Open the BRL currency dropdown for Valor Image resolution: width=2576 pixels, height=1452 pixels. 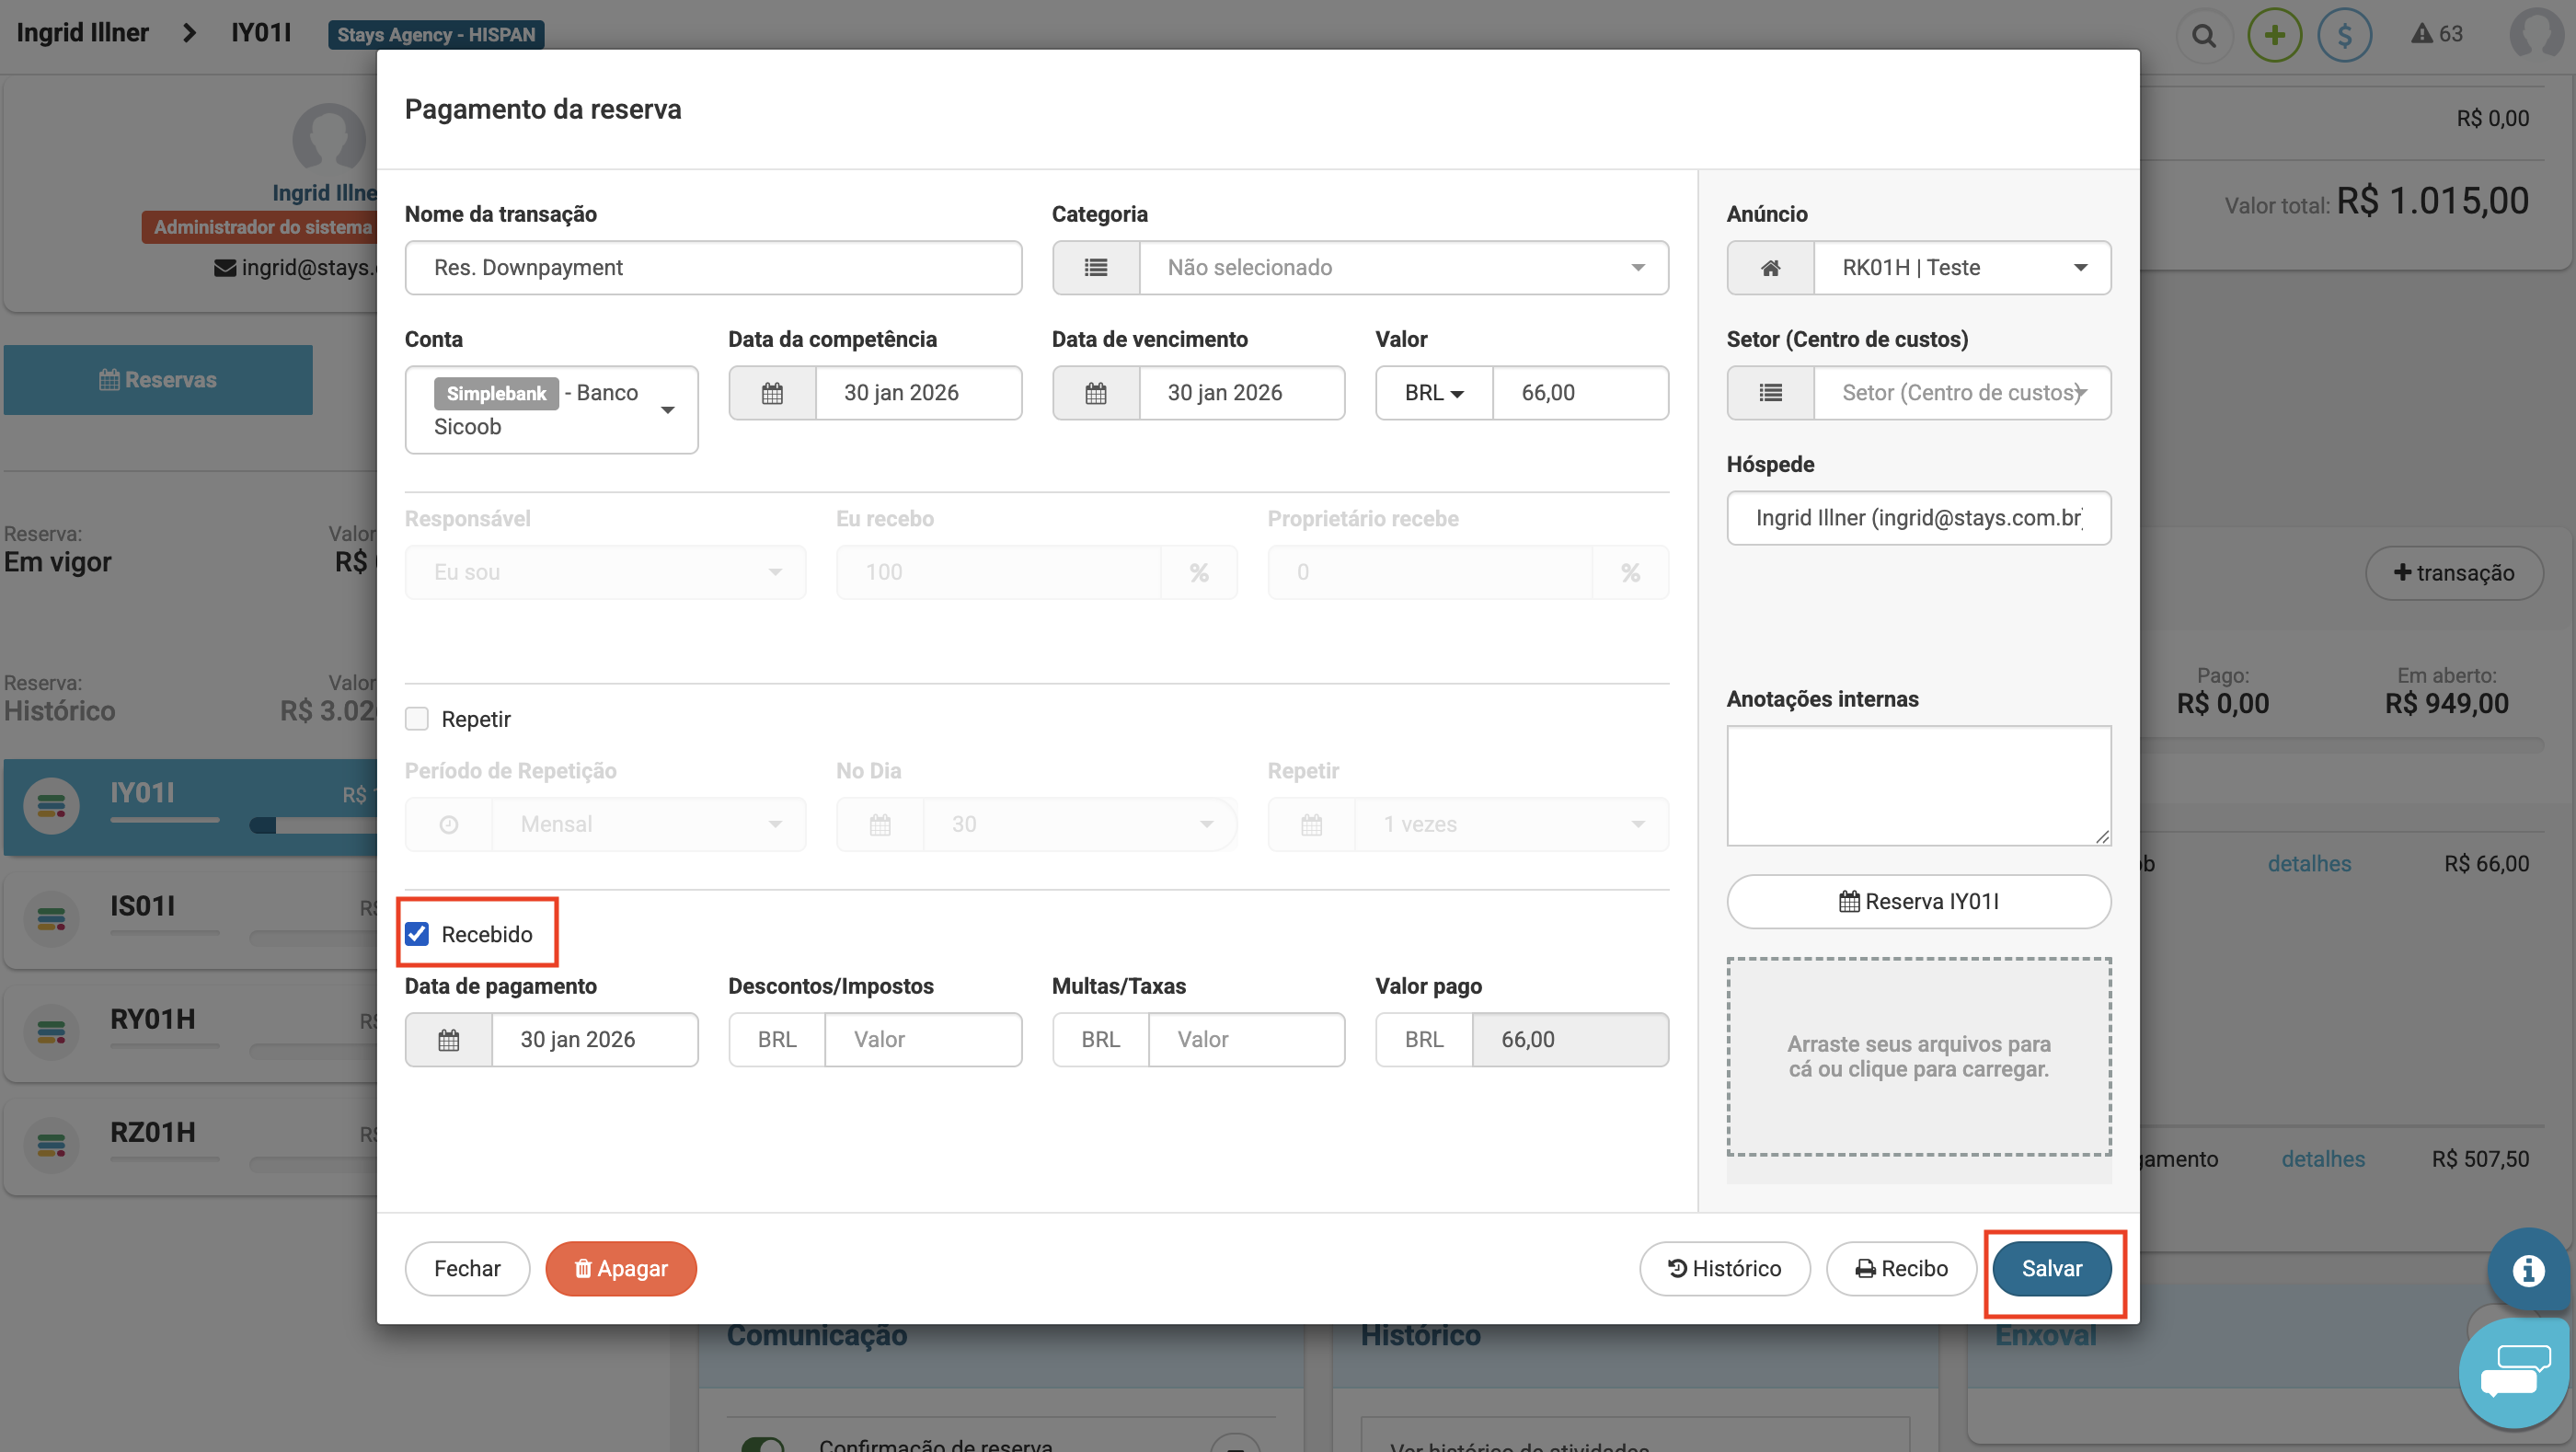click(x=1433, y=393)
